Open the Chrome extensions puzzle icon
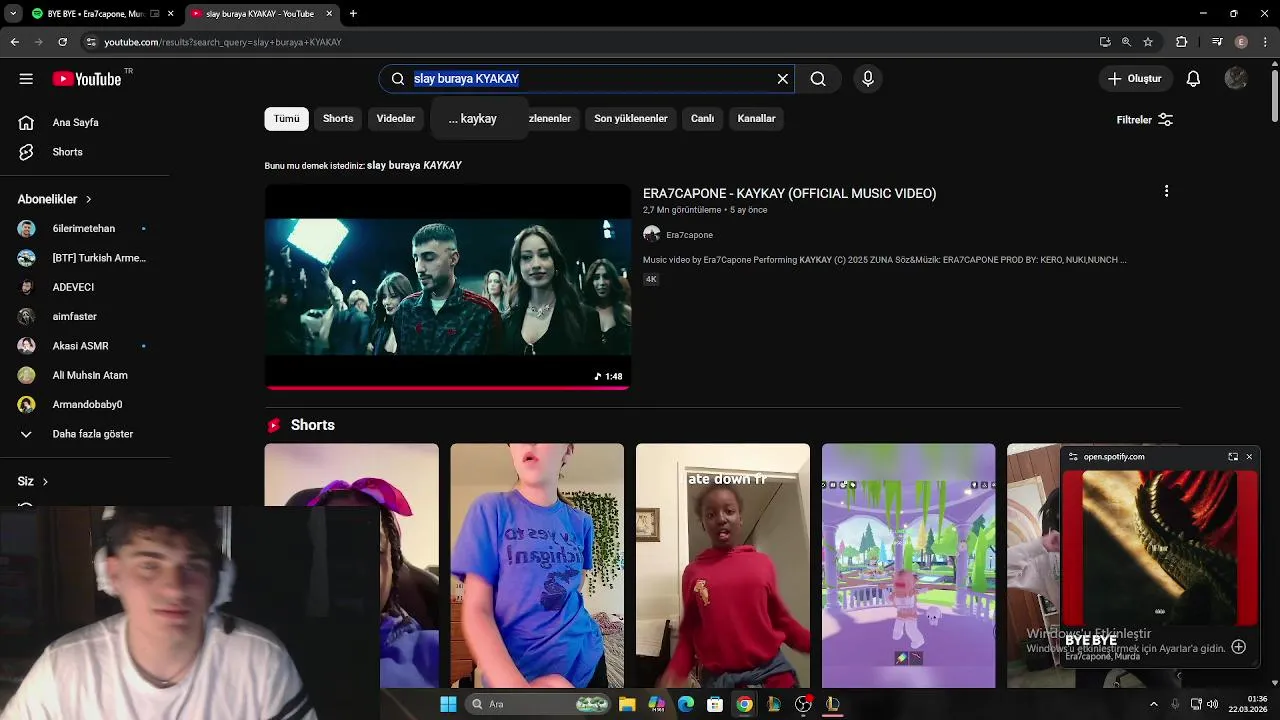The image size is (1280, 720). pos(1182,42)
